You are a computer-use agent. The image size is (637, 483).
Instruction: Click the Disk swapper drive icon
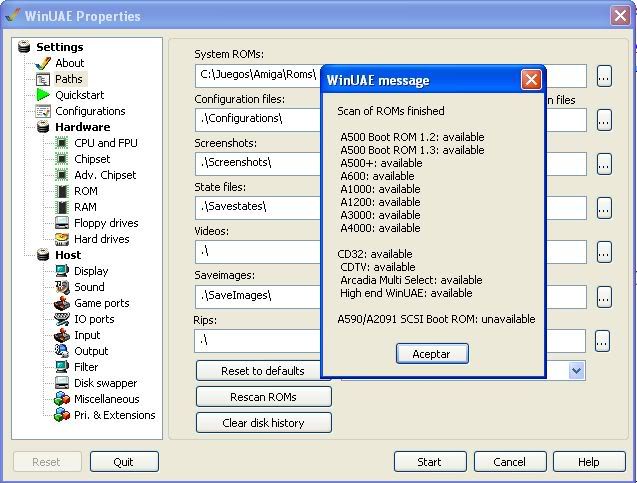62,383
